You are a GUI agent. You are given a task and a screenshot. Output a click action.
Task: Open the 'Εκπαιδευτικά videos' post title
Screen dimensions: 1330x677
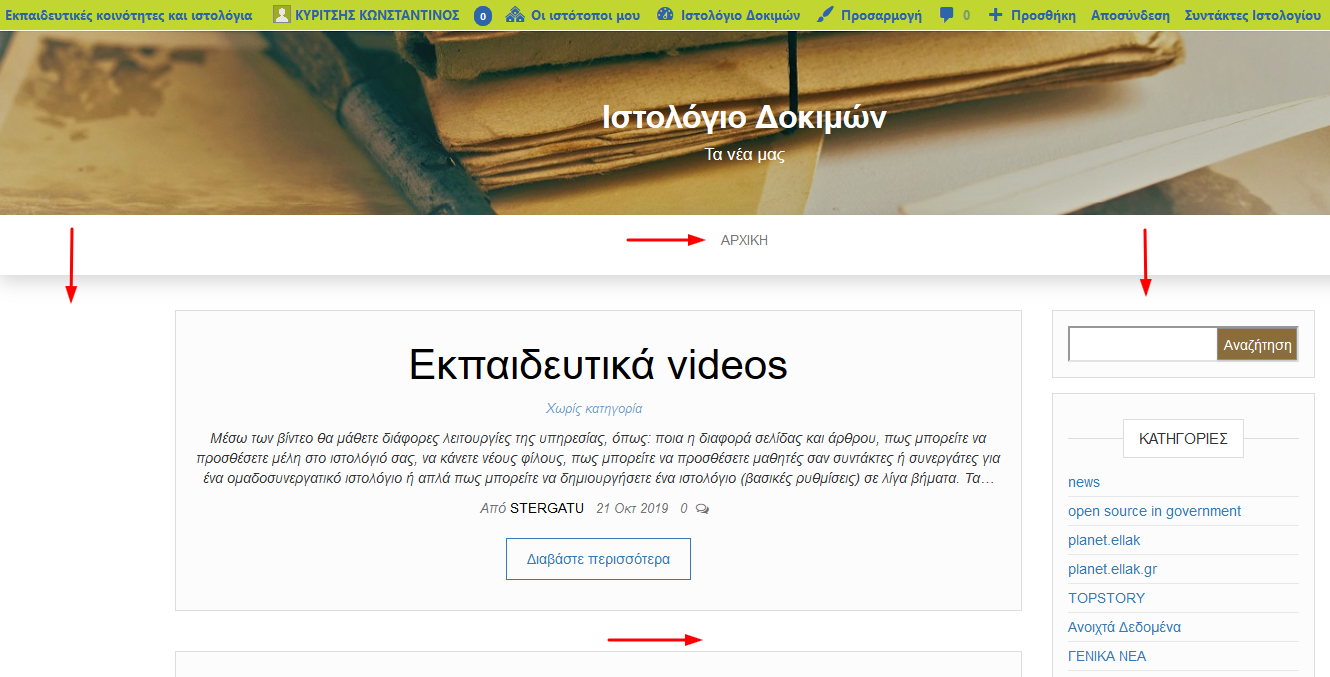[598, 365]
